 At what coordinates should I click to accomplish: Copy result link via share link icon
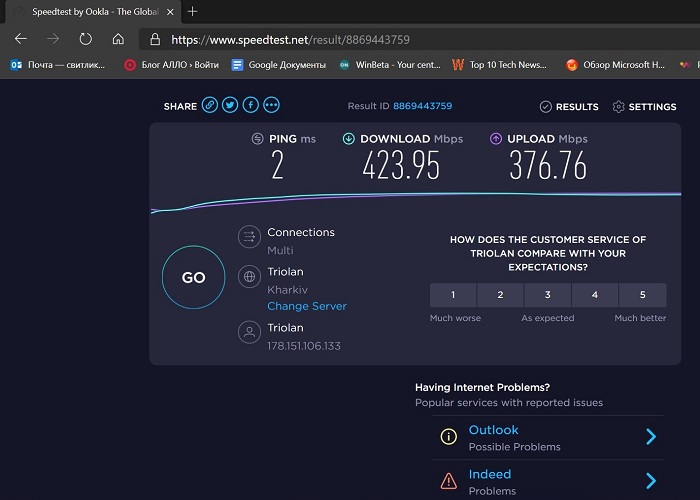(210, 105)
